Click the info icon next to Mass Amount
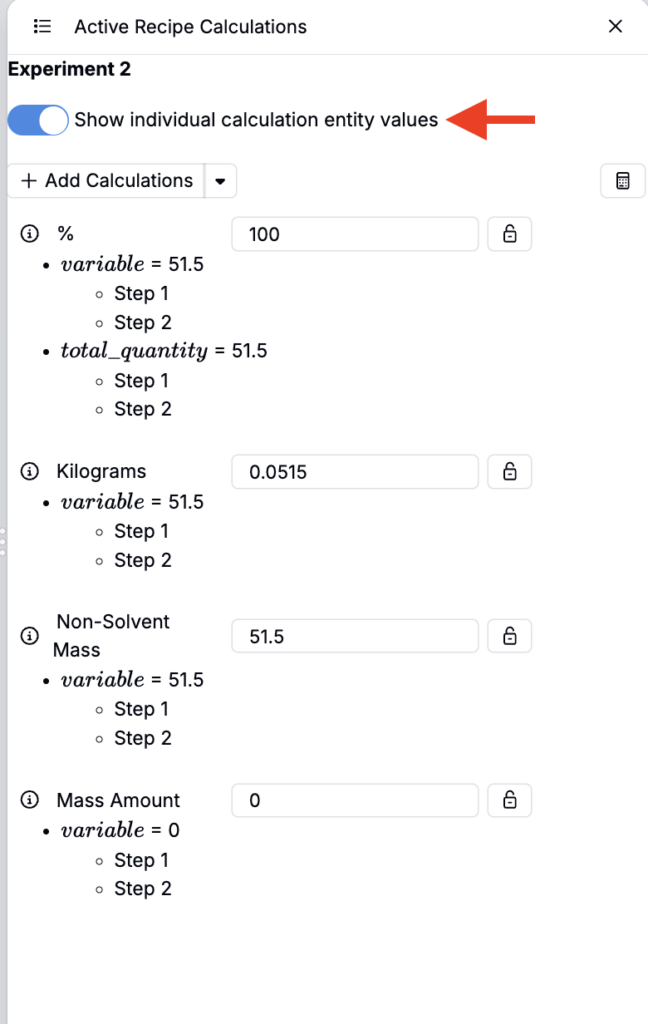Image resolution: width=648 pixels, height=1024 pixels. [29, 799]
